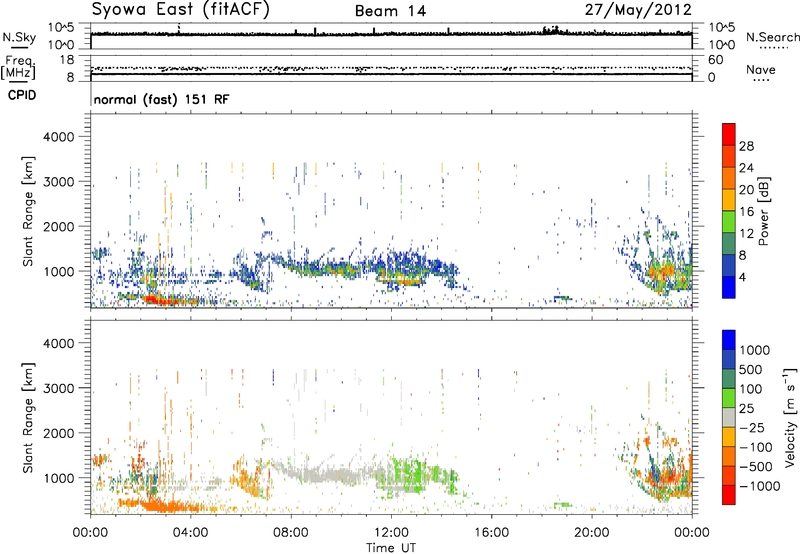The height and width of the screenshot is (554, 800).
Task: Click velocity scale value '1000'
Action: tap(755, 350)
